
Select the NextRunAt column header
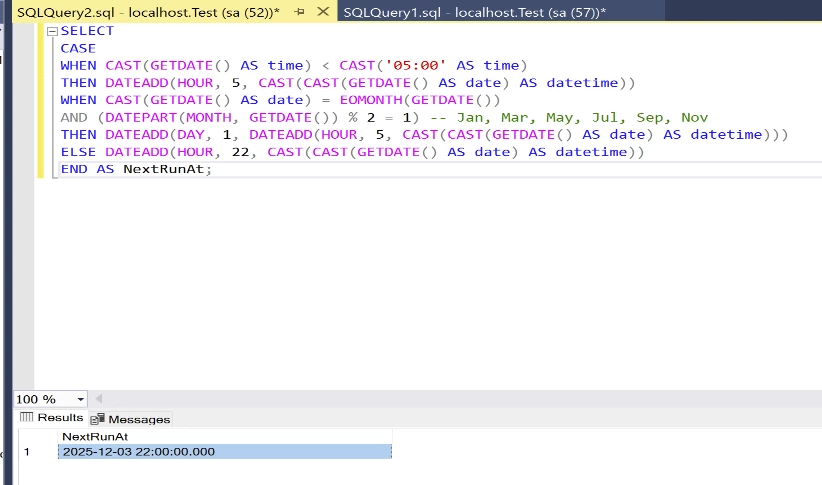224,436
